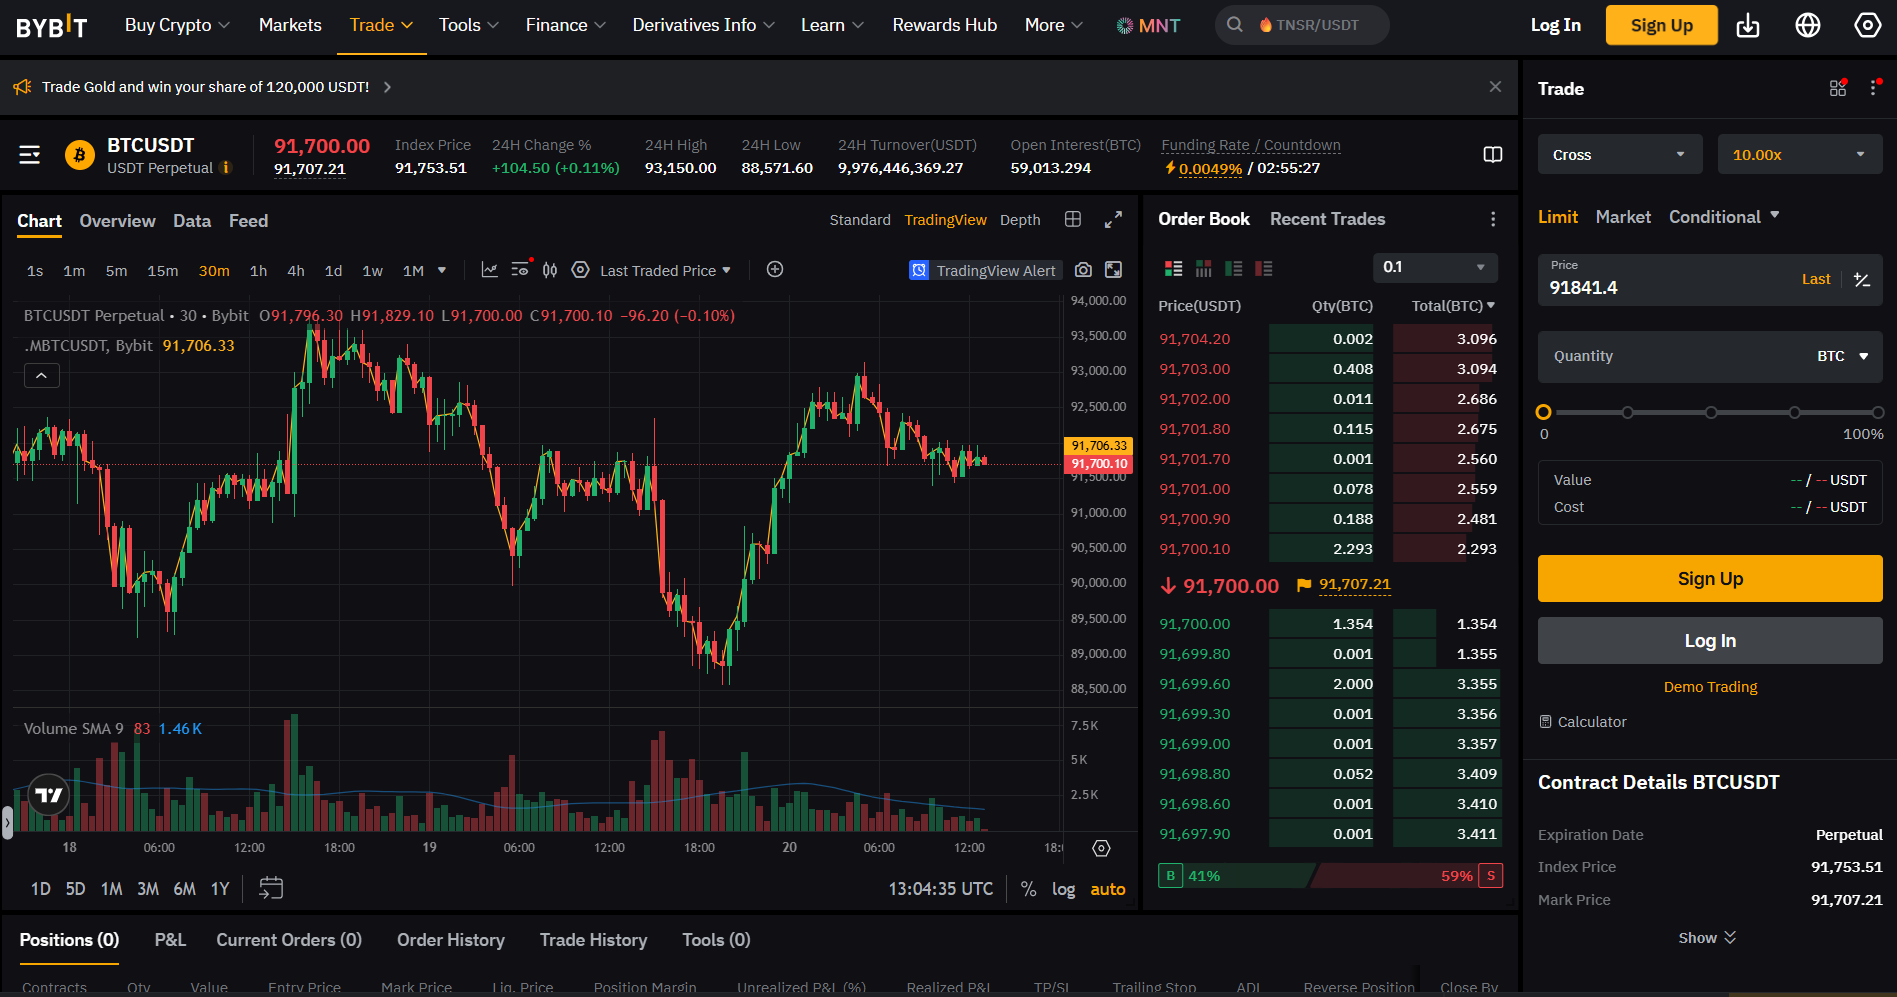Enter fullscreen mode on the chart
Viewport: 1897px width, 997px height.
point(1113,219)
